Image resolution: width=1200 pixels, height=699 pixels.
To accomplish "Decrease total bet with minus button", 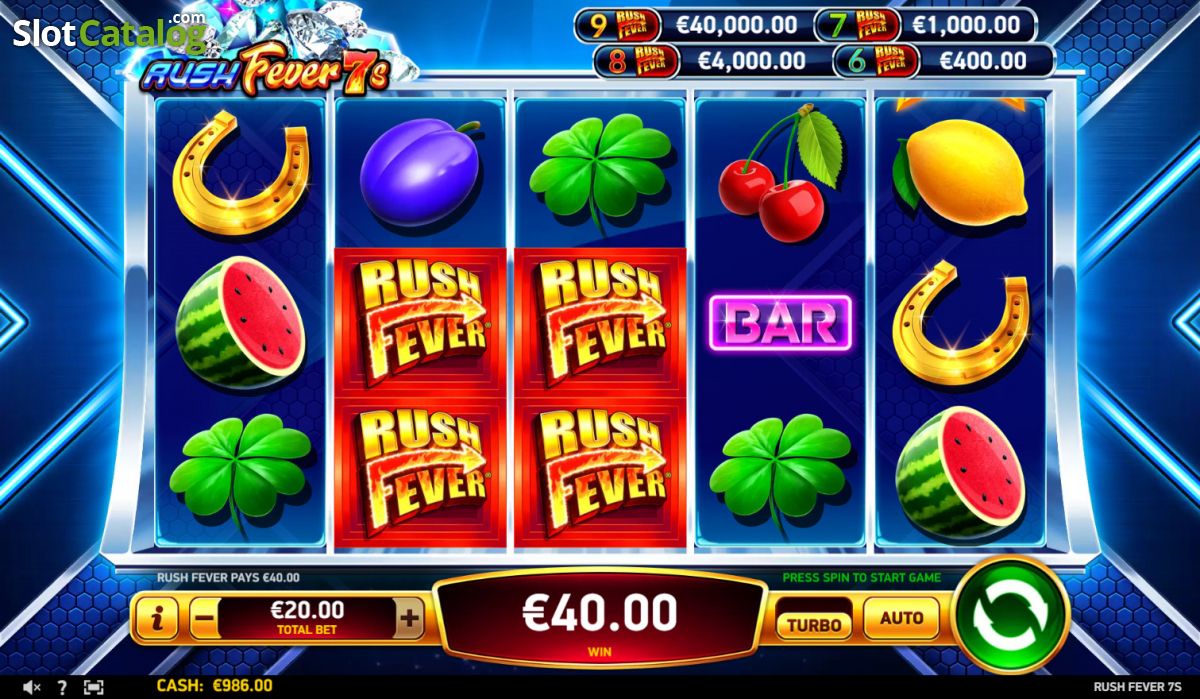I will [x=203, y=619].
